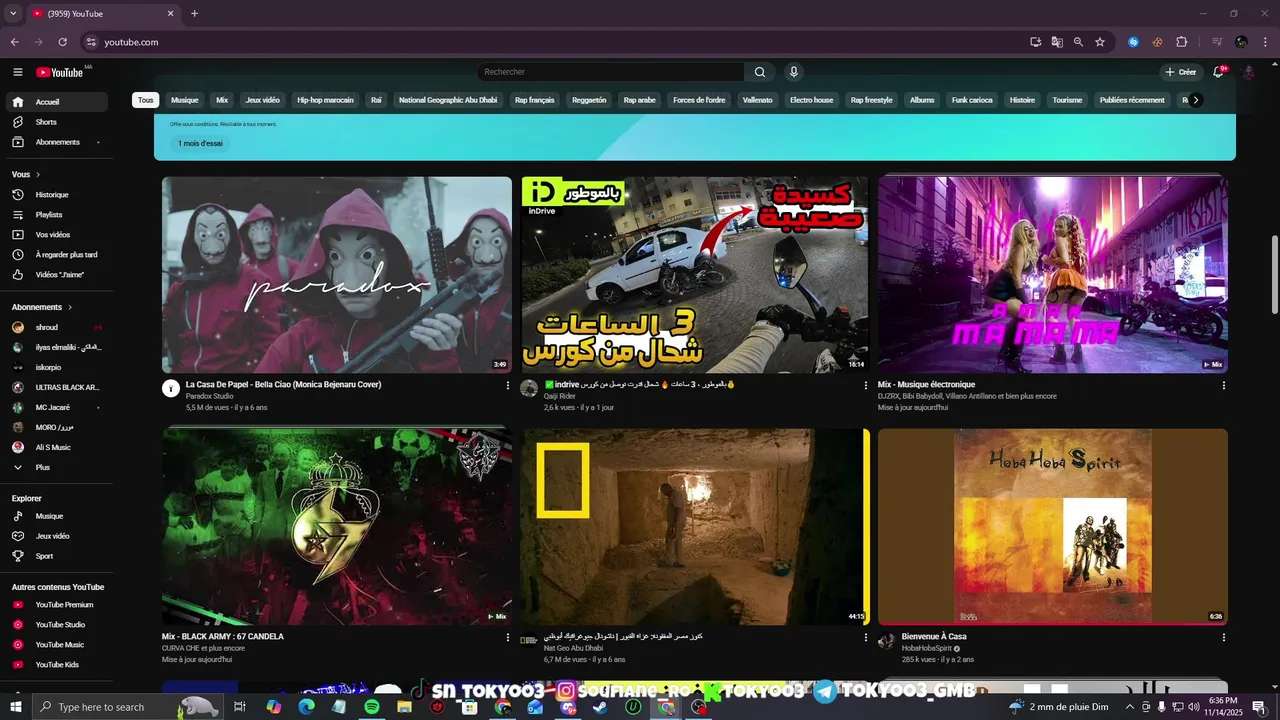
Task: Reload the page in browser
Action: tap(62, 42)
